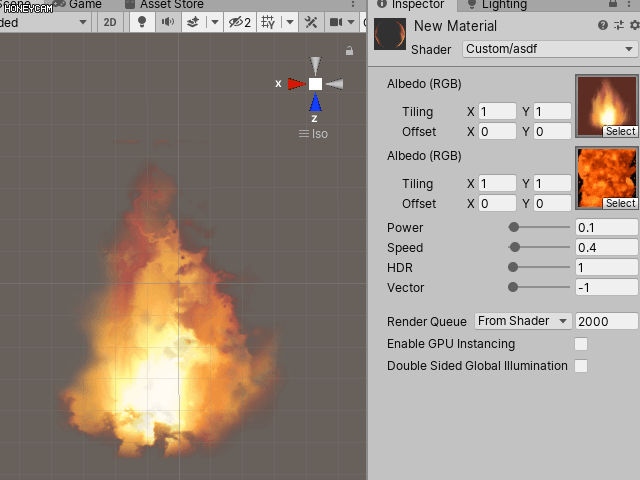The height and width of the screenshot is (480, 640).
Task: Select texture for second Albedo slot
Action: click(620, 203)
